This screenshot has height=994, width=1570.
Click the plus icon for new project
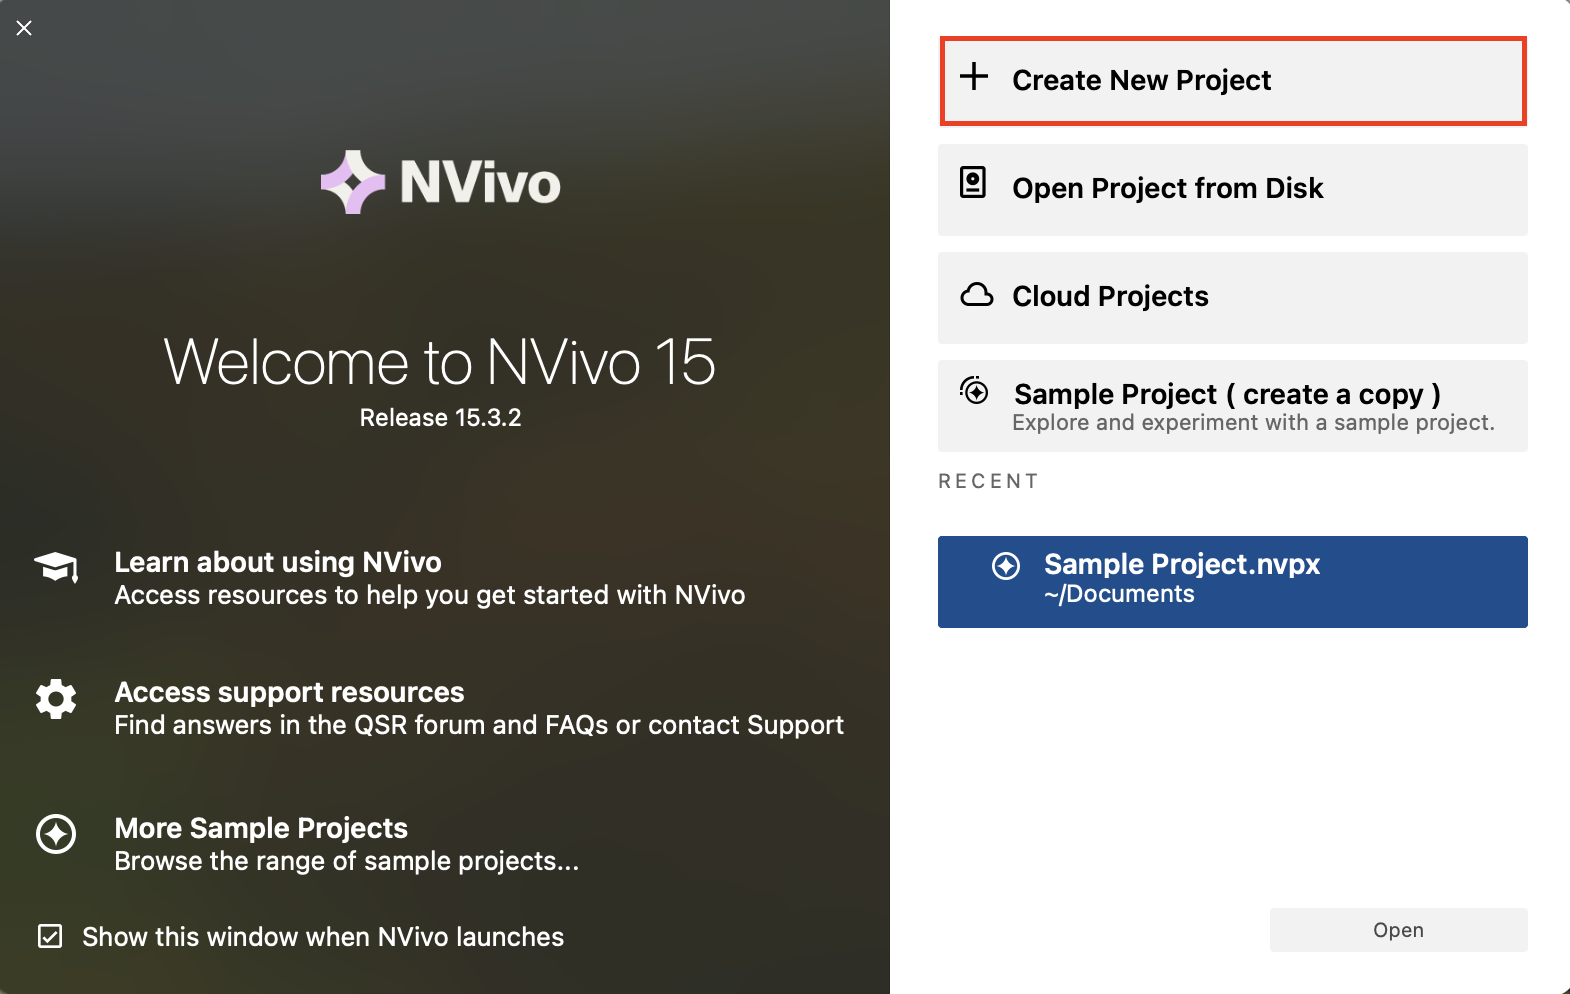point(974,77)
